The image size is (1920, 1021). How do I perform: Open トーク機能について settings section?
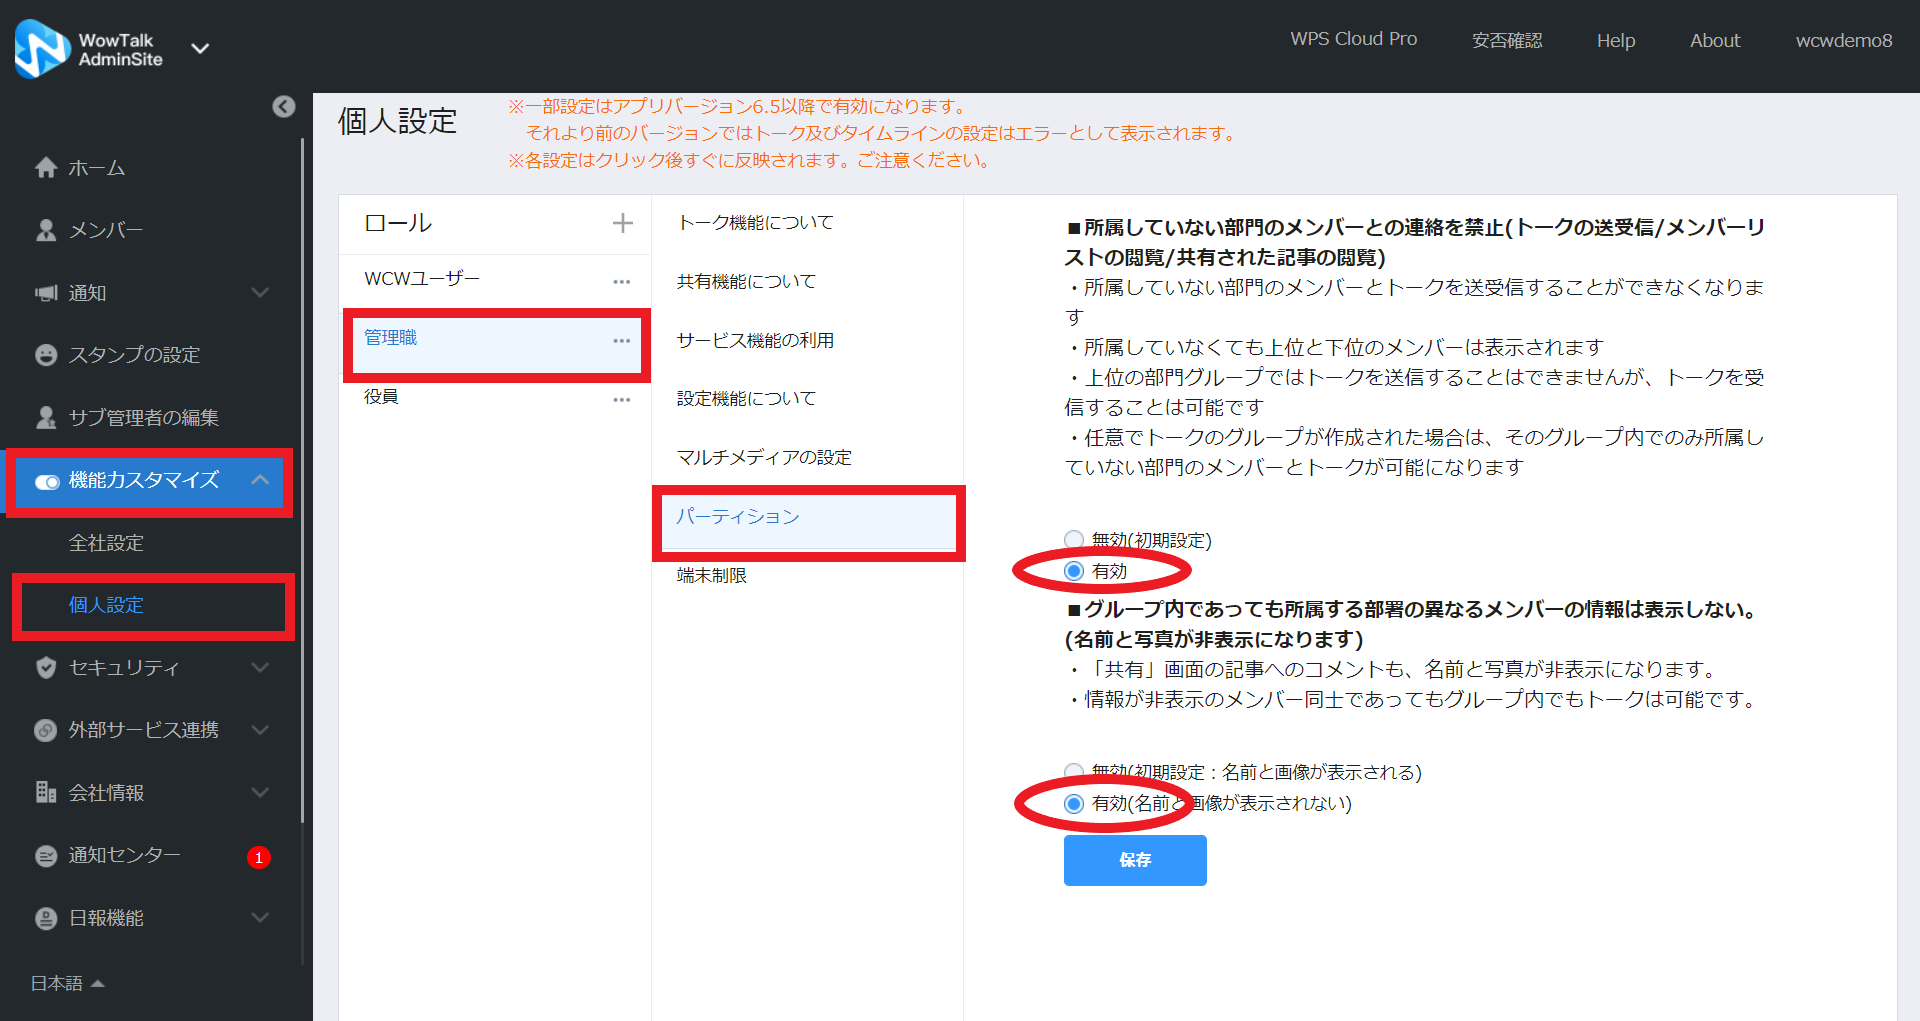[x=755, y=223]
